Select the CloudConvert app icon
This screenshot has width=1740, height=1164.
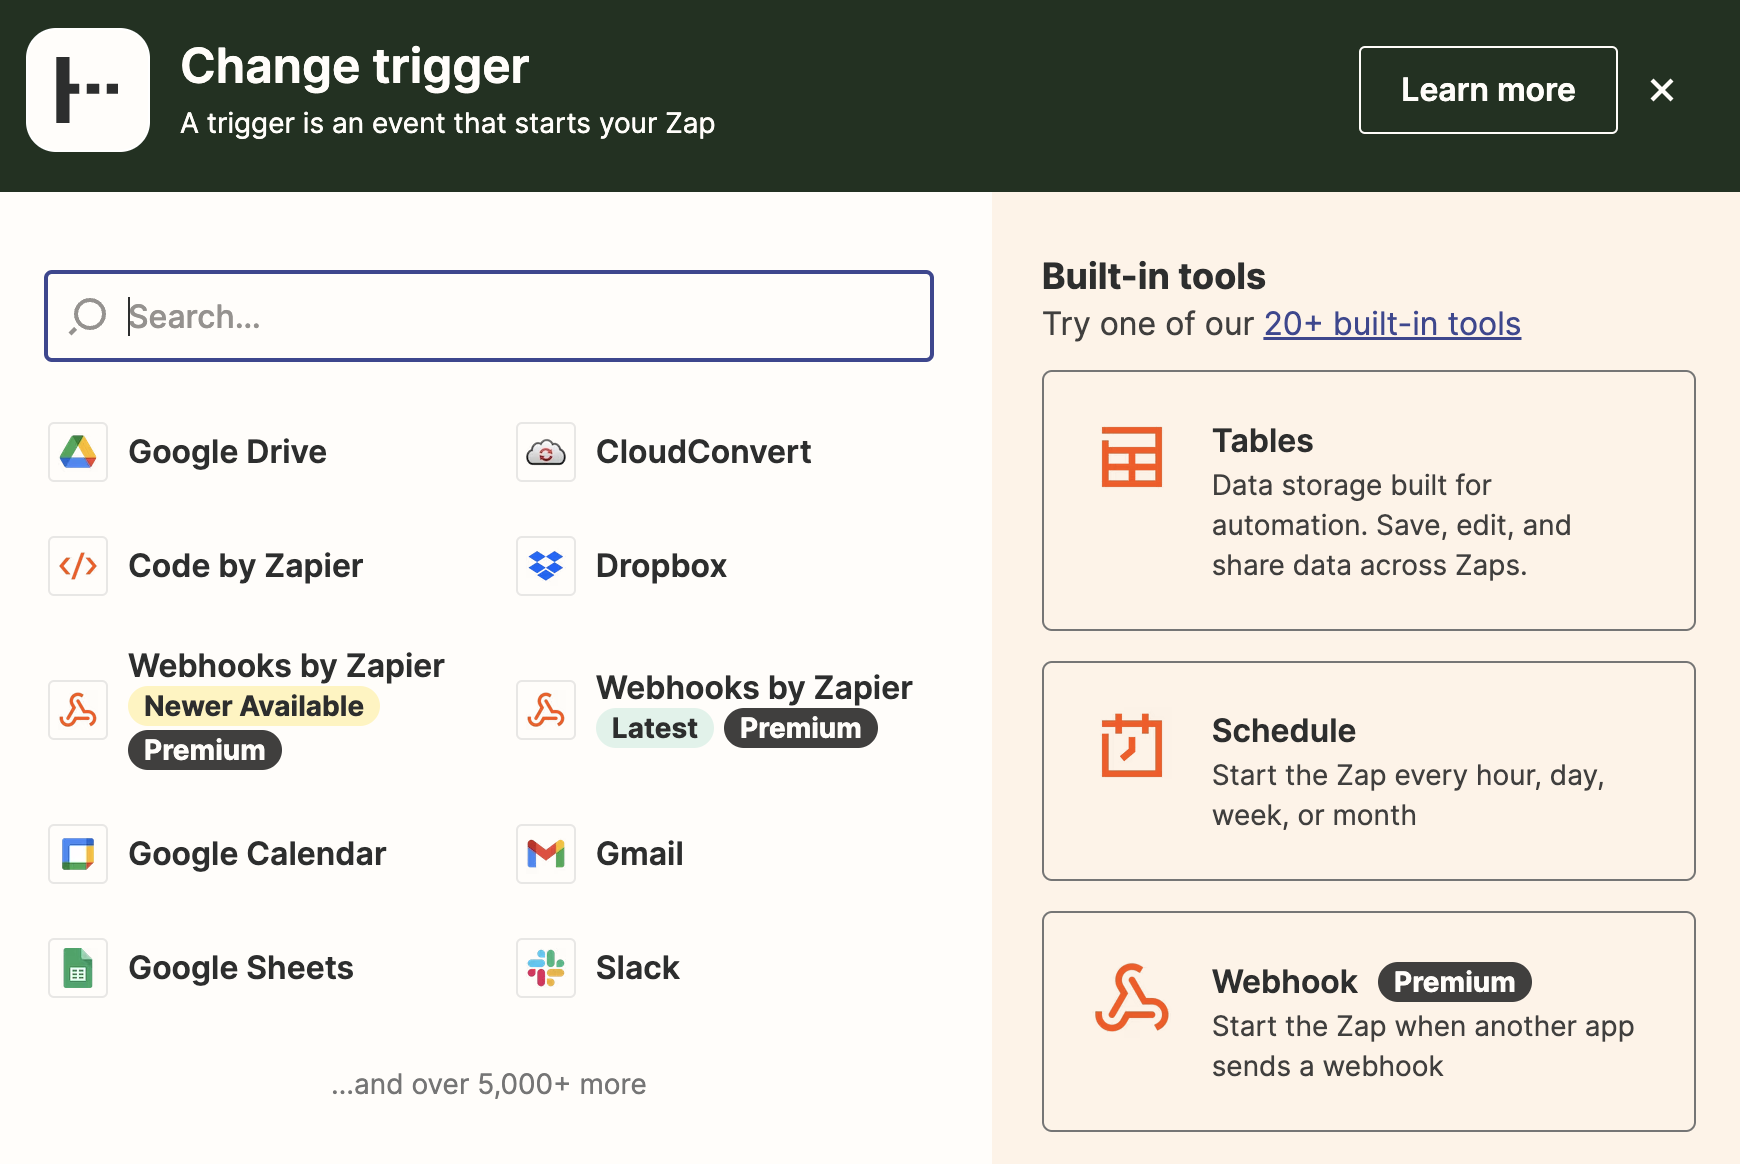point(546,452)
